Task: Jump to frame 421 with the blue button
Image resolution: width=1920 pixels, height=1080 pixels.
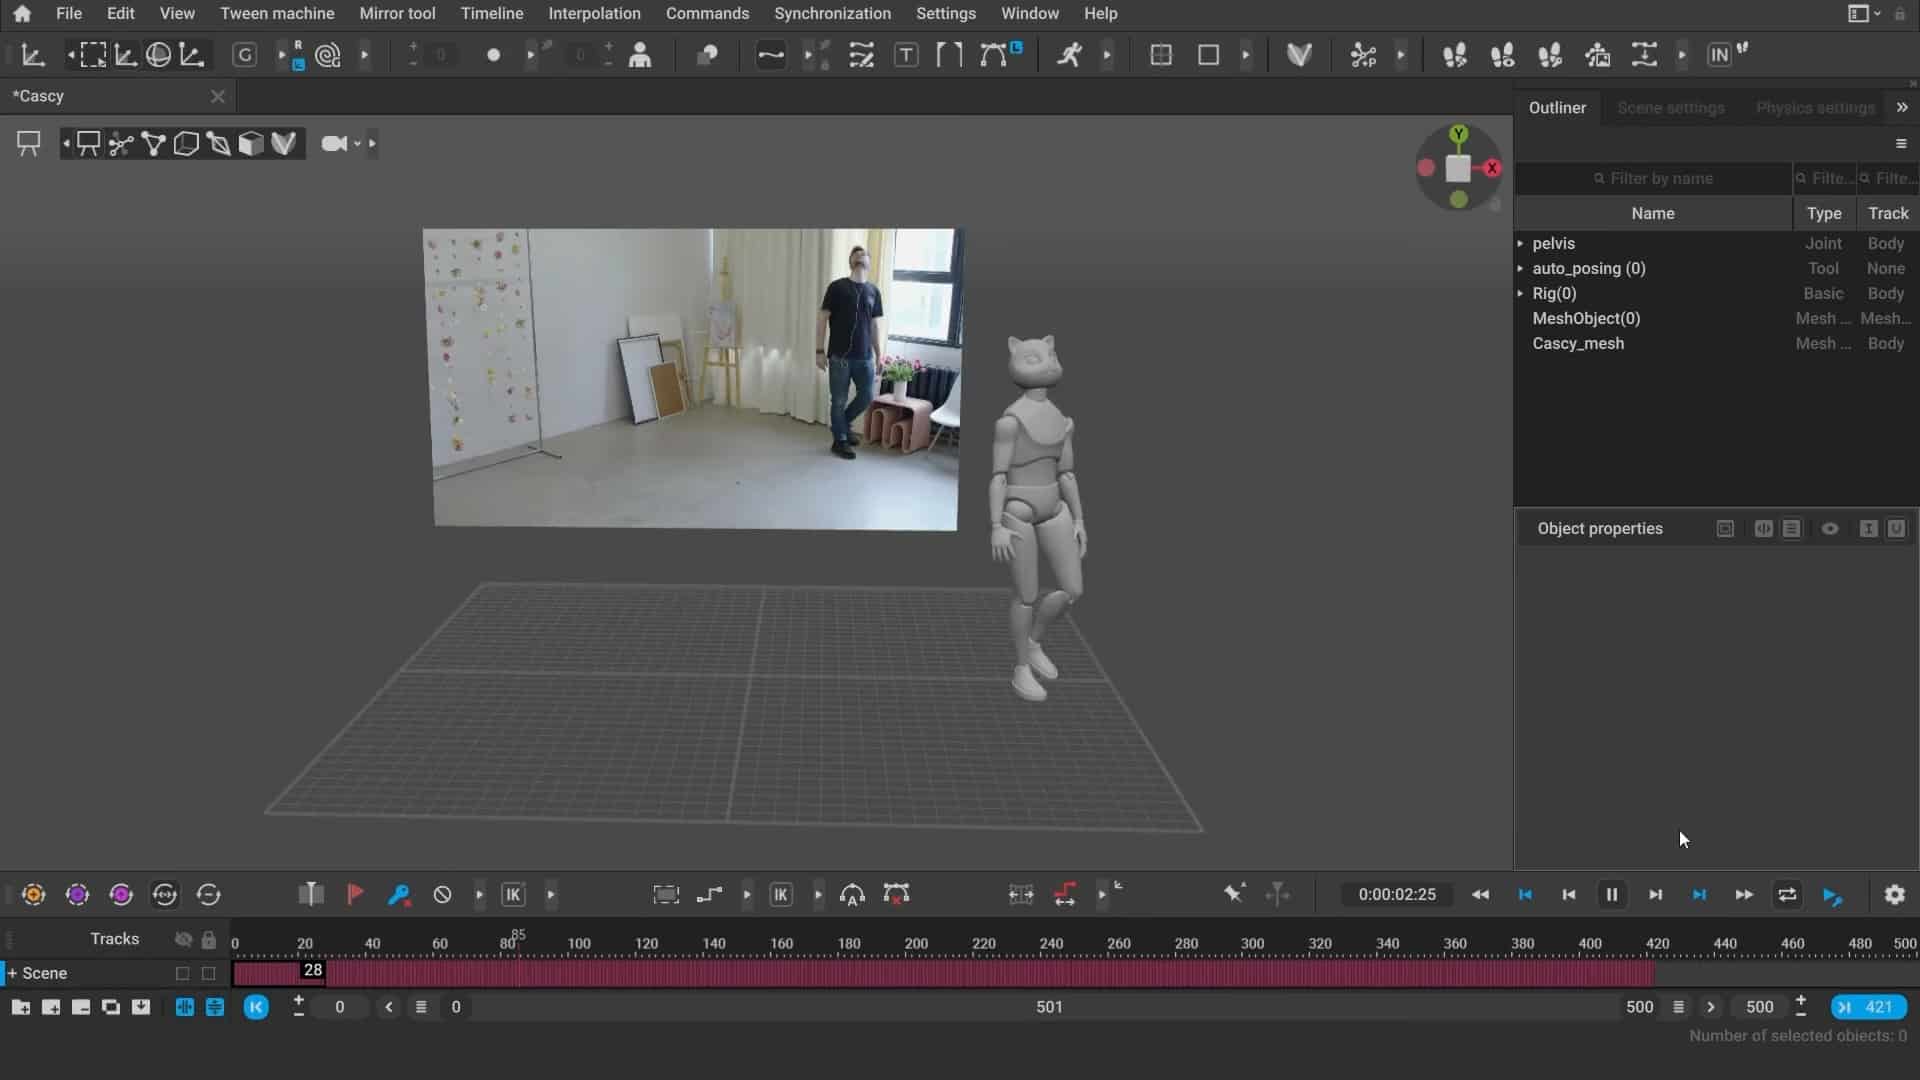Action: (x=1868, y=1006)
